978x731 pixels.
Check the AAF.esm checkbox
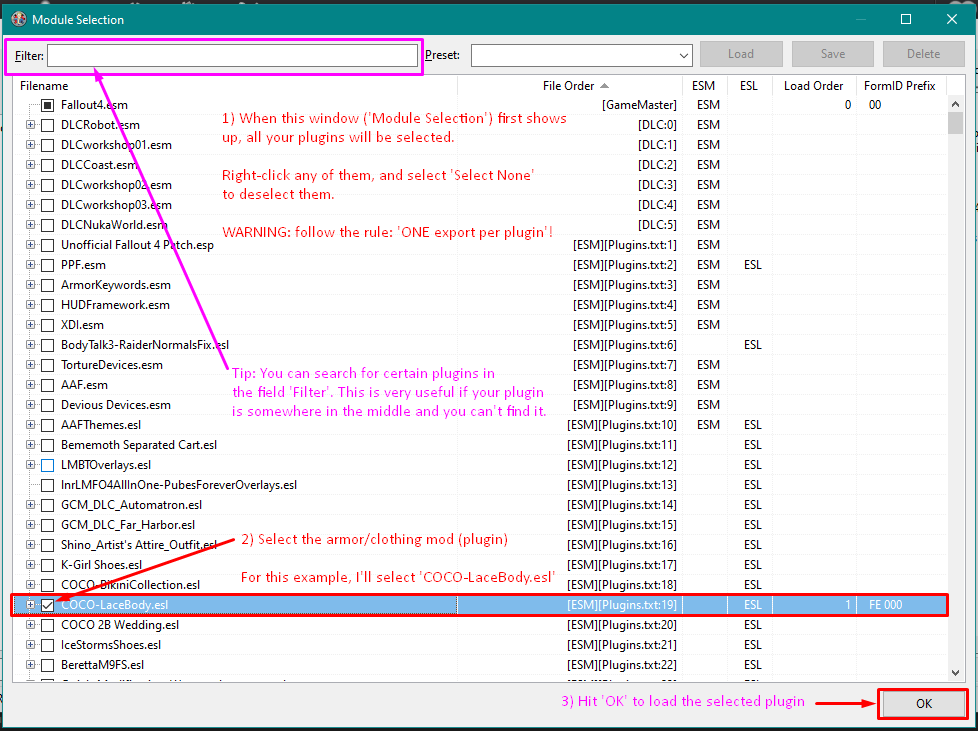coord(47,385)
